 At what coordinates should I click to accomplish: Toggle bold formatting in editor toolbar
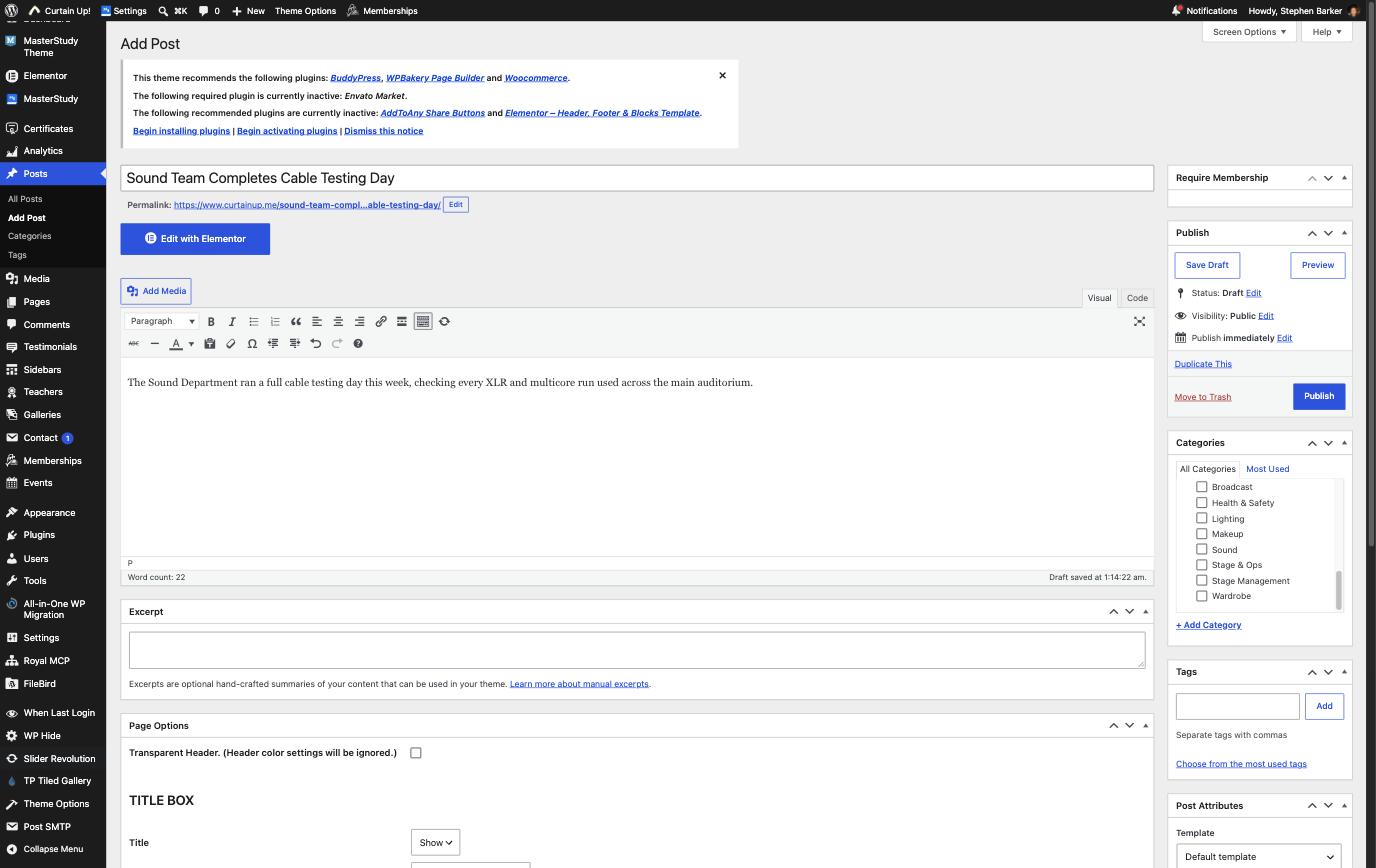(211, 322)
